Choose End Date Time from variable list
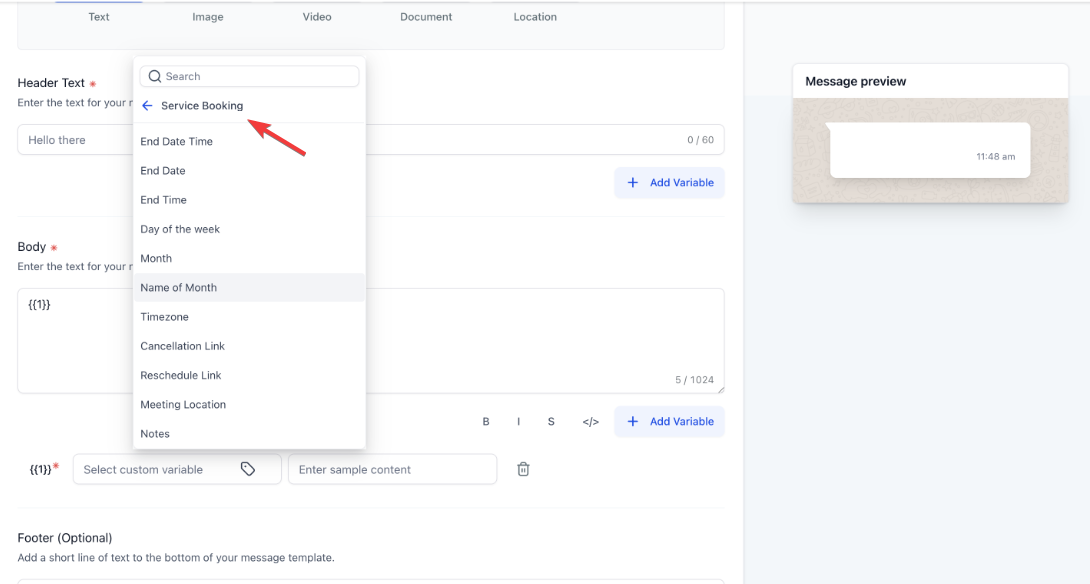Screen dimensions: 1090x584 (x=177, y=142)
